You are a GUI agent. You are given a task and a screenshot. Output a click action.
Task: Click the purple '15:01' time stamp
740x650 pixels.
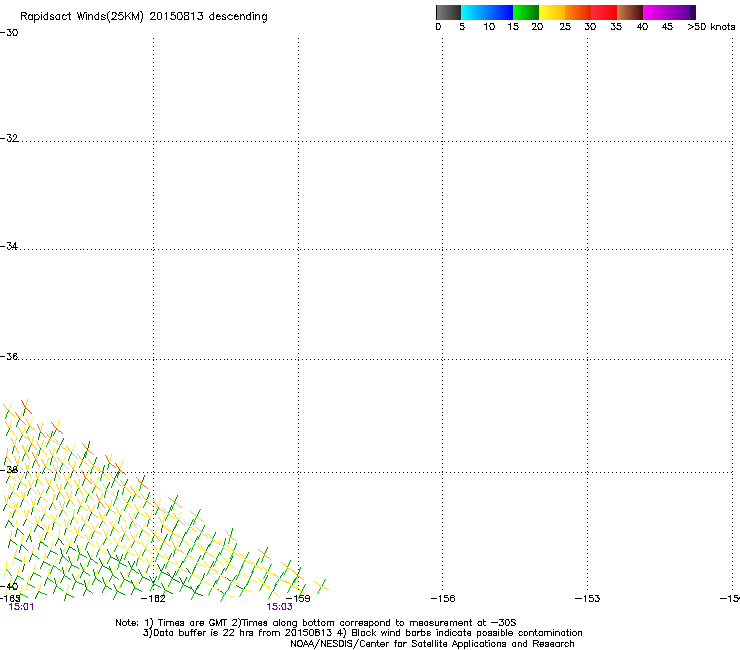[x=21, y=607]
